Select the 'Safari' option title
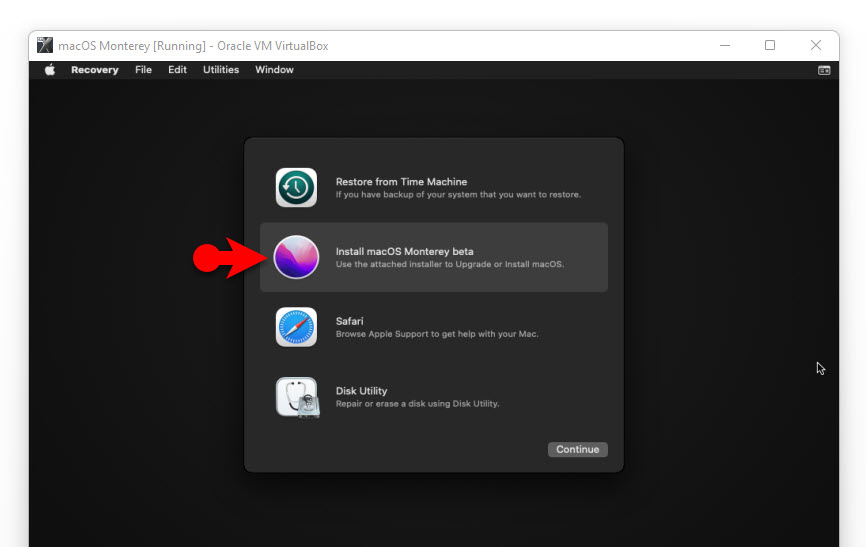 350,321
